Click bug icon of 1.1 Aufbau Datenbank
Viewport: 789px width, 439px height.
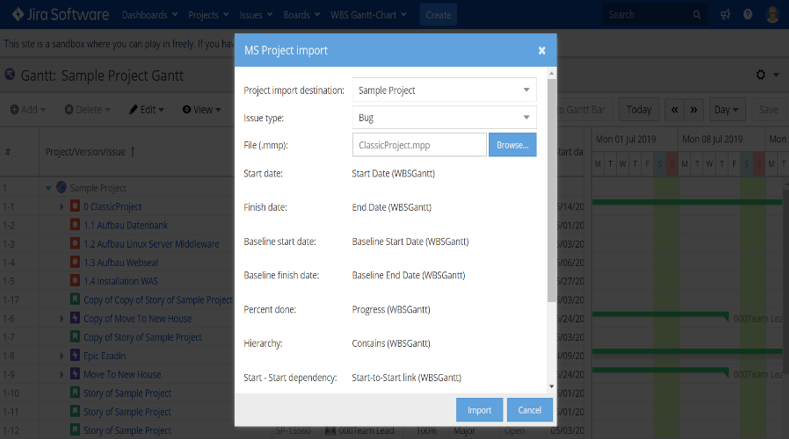tap(74, 225)
